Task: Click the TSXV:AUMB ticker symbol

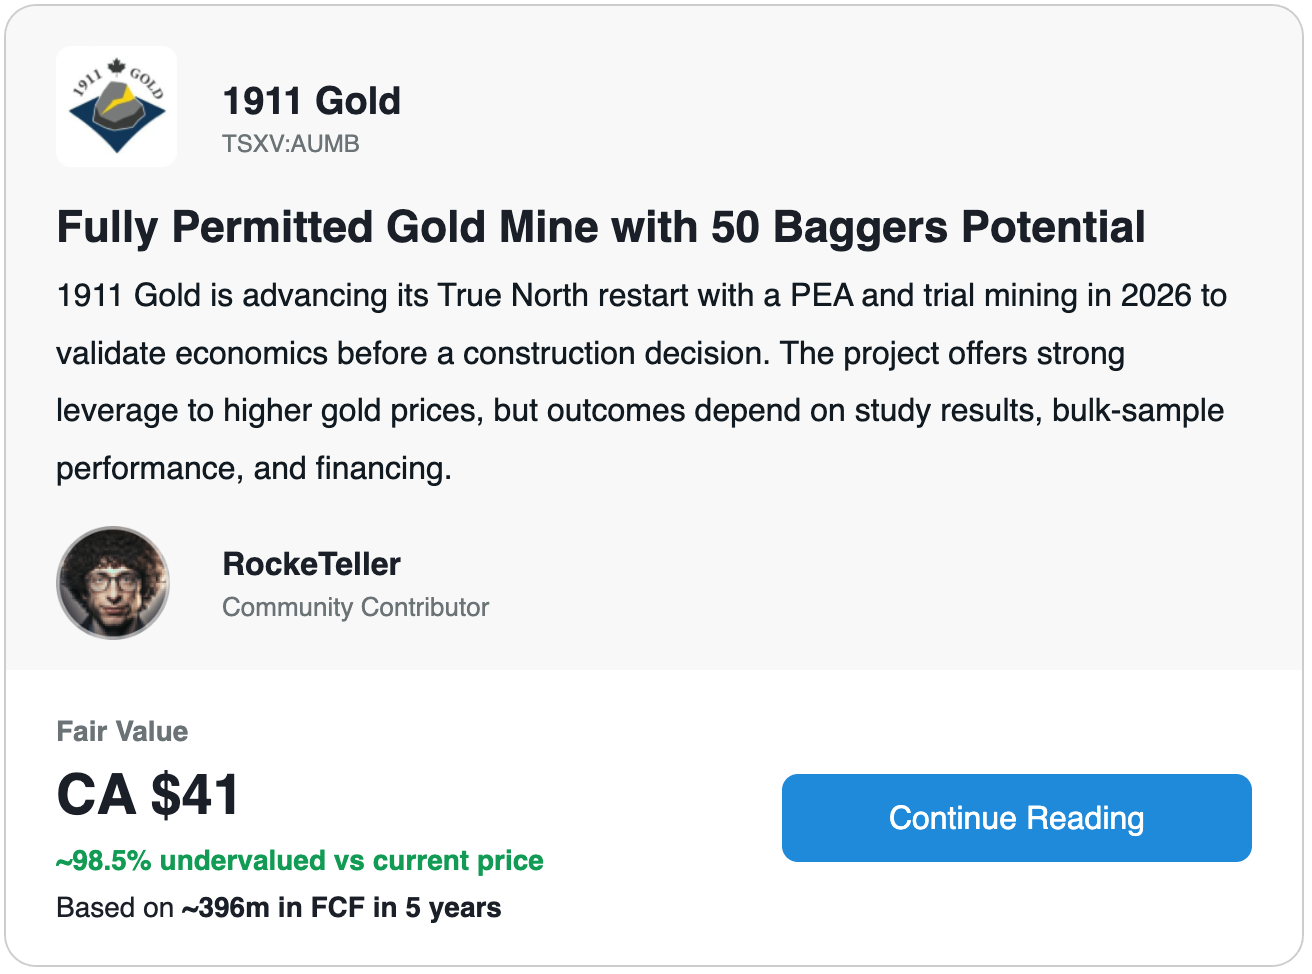Action: 290,144
